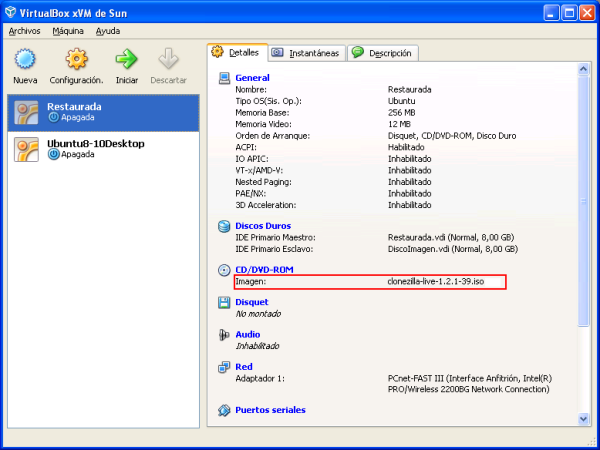Select the Ubuntu8-10Desktop machine icon
The height and width of the screenshot is (450, 600).
tap(27, 149)
